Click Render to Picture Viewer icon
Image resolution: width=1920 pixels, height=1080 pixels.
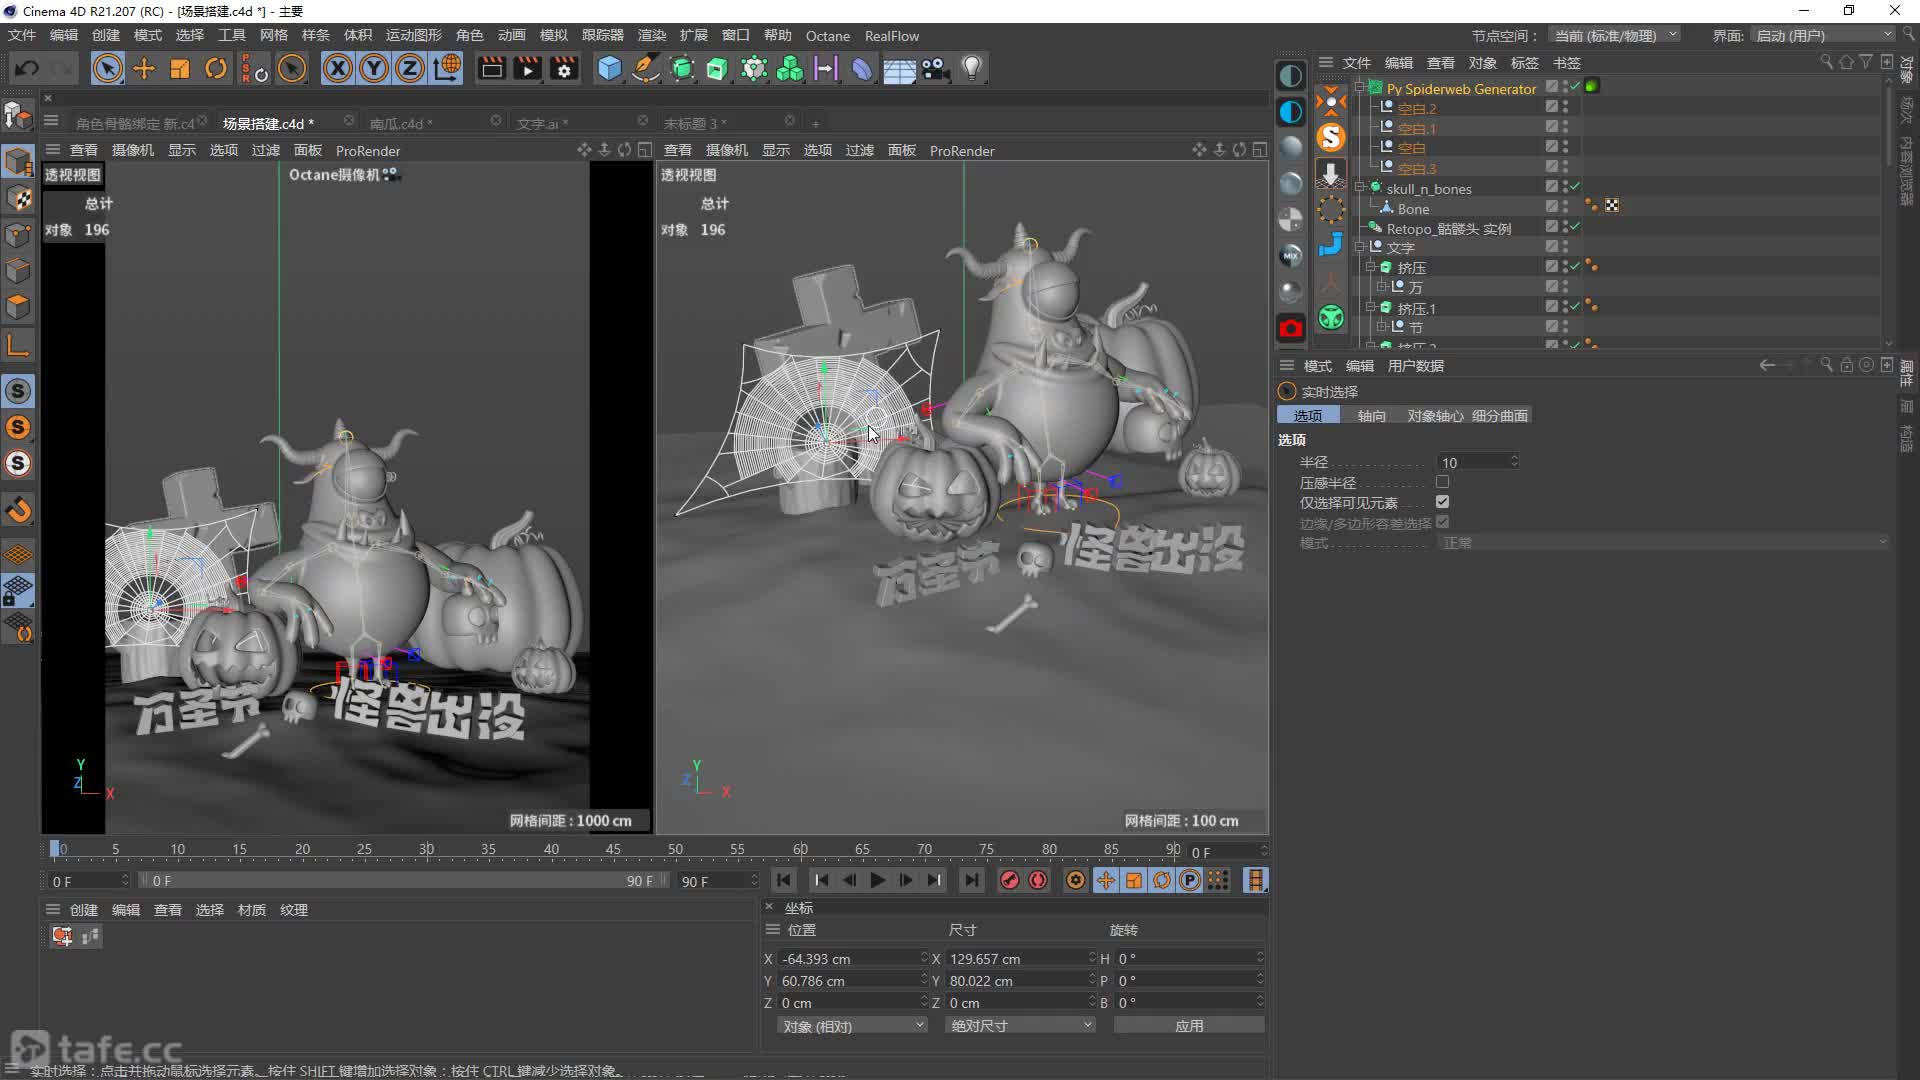pyautogui.click(x=527, y=68)
